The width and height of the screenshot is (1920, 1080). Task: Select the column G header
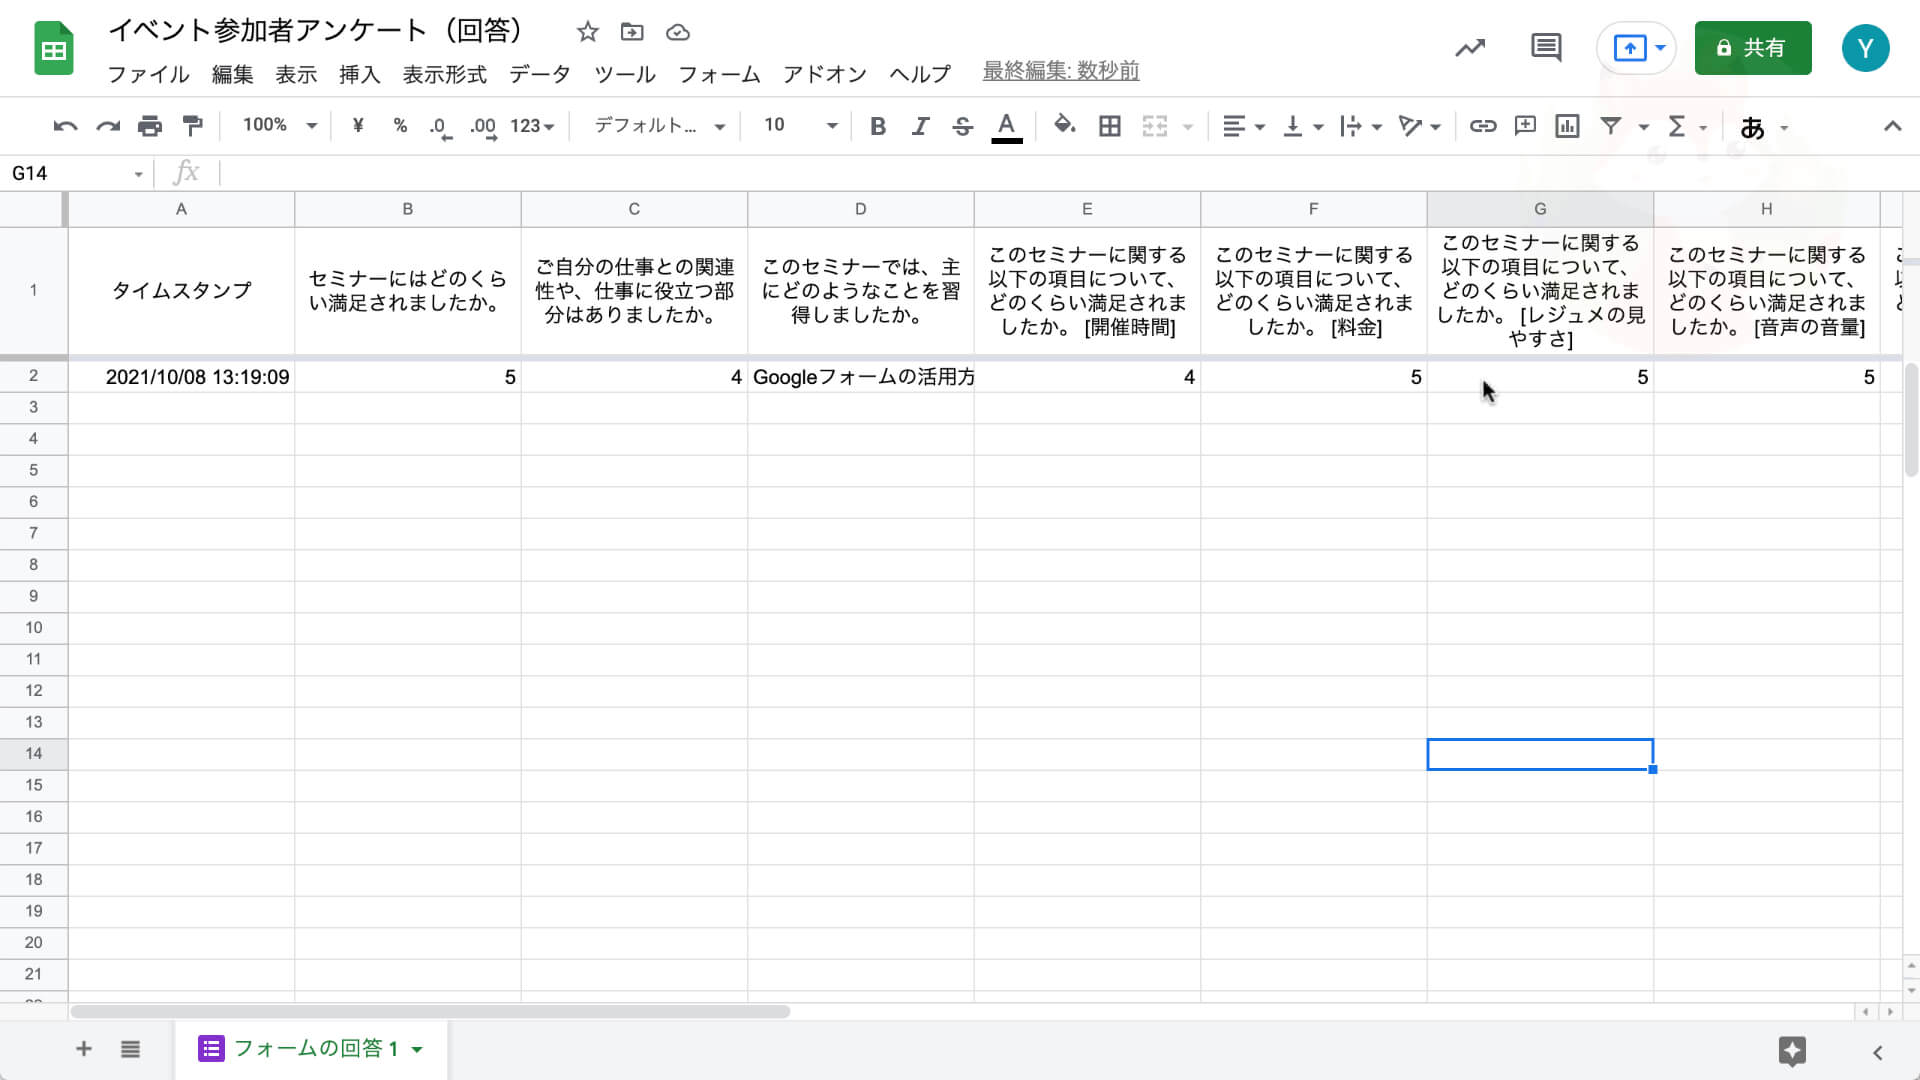pos(1540,209)
